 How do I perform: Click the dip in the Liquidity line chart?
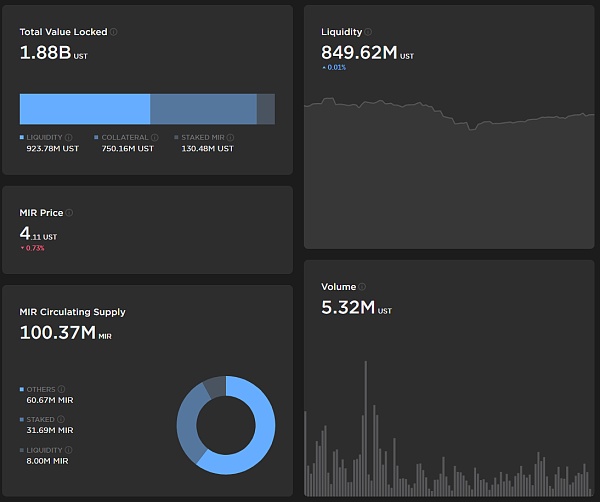(x=472, y=129)
